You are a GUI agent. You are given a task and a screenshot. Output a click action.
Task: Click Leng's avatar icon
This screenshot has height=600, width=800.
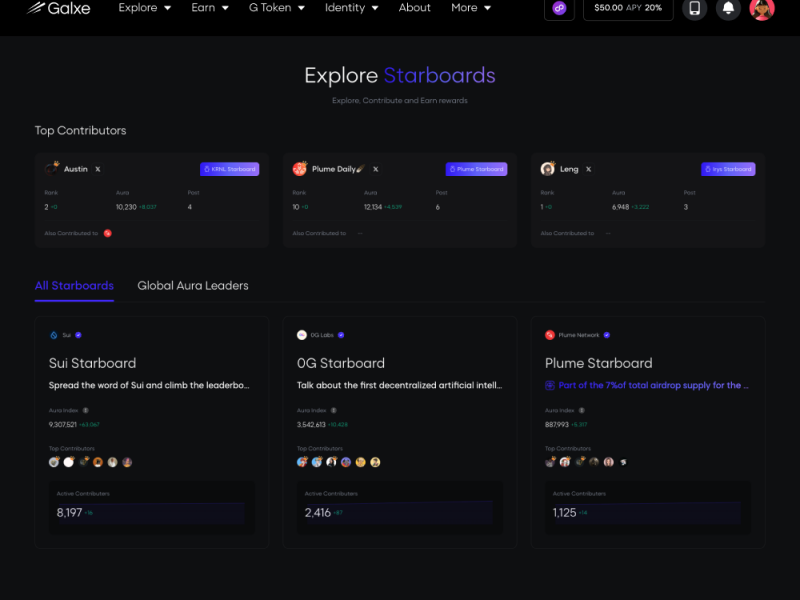tap(548, 168)
